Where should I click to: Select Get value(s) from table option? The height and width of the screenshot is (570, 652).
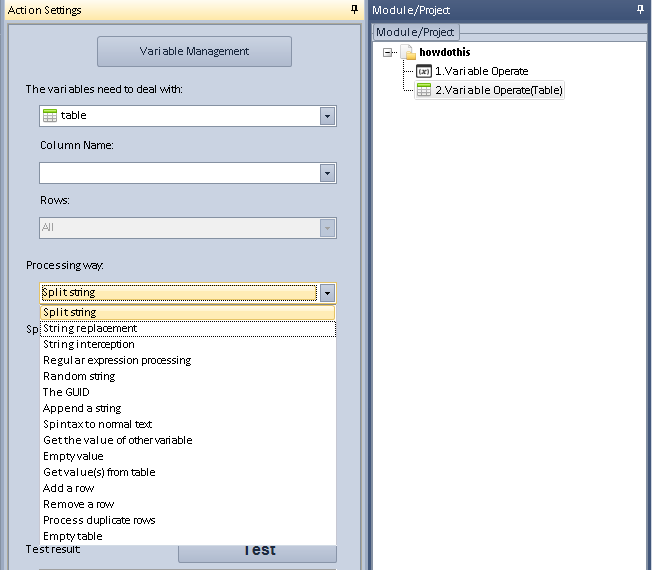[x=99, y=472]
